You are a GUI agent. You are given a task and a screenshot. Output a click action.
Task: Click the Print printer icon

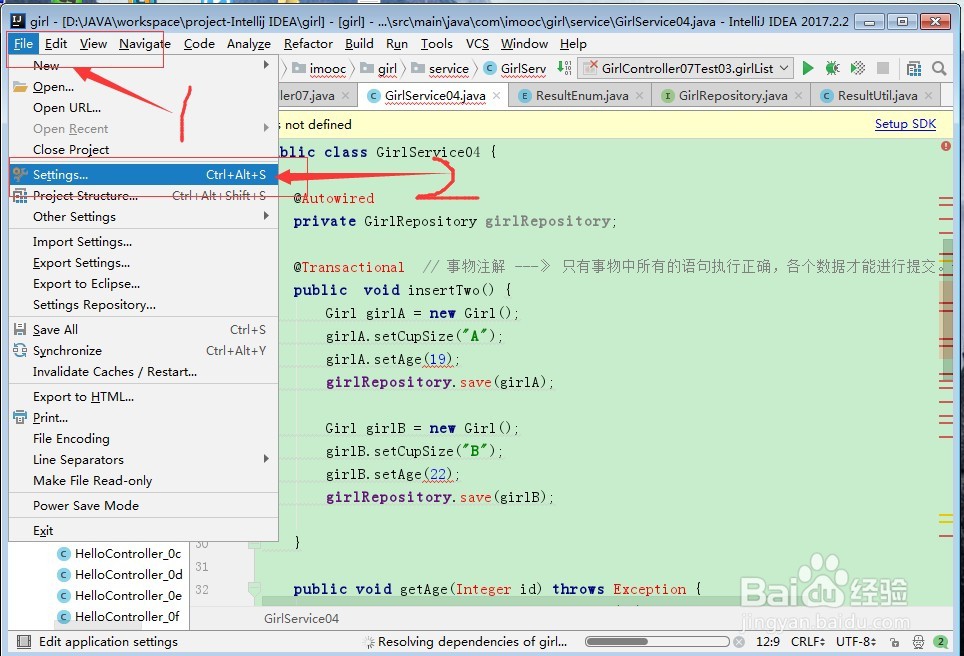[x=20, y=417]
